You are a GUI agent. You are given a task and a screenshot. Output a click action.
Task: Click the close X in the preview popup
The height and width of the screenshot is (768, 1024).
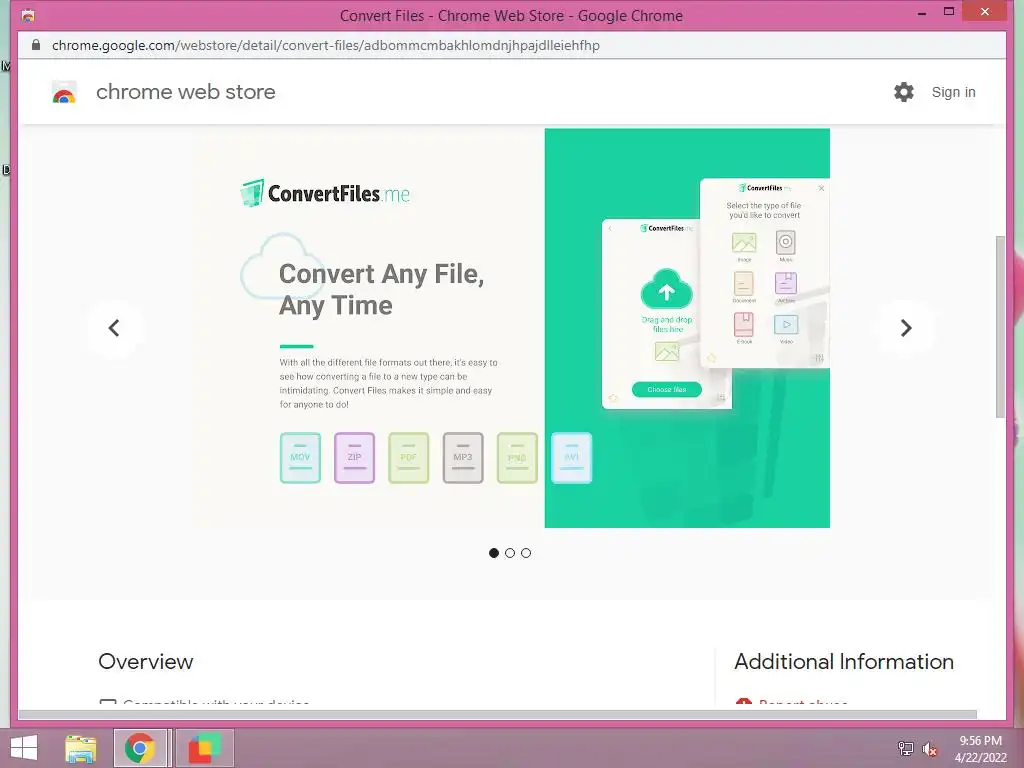[821, 188]
